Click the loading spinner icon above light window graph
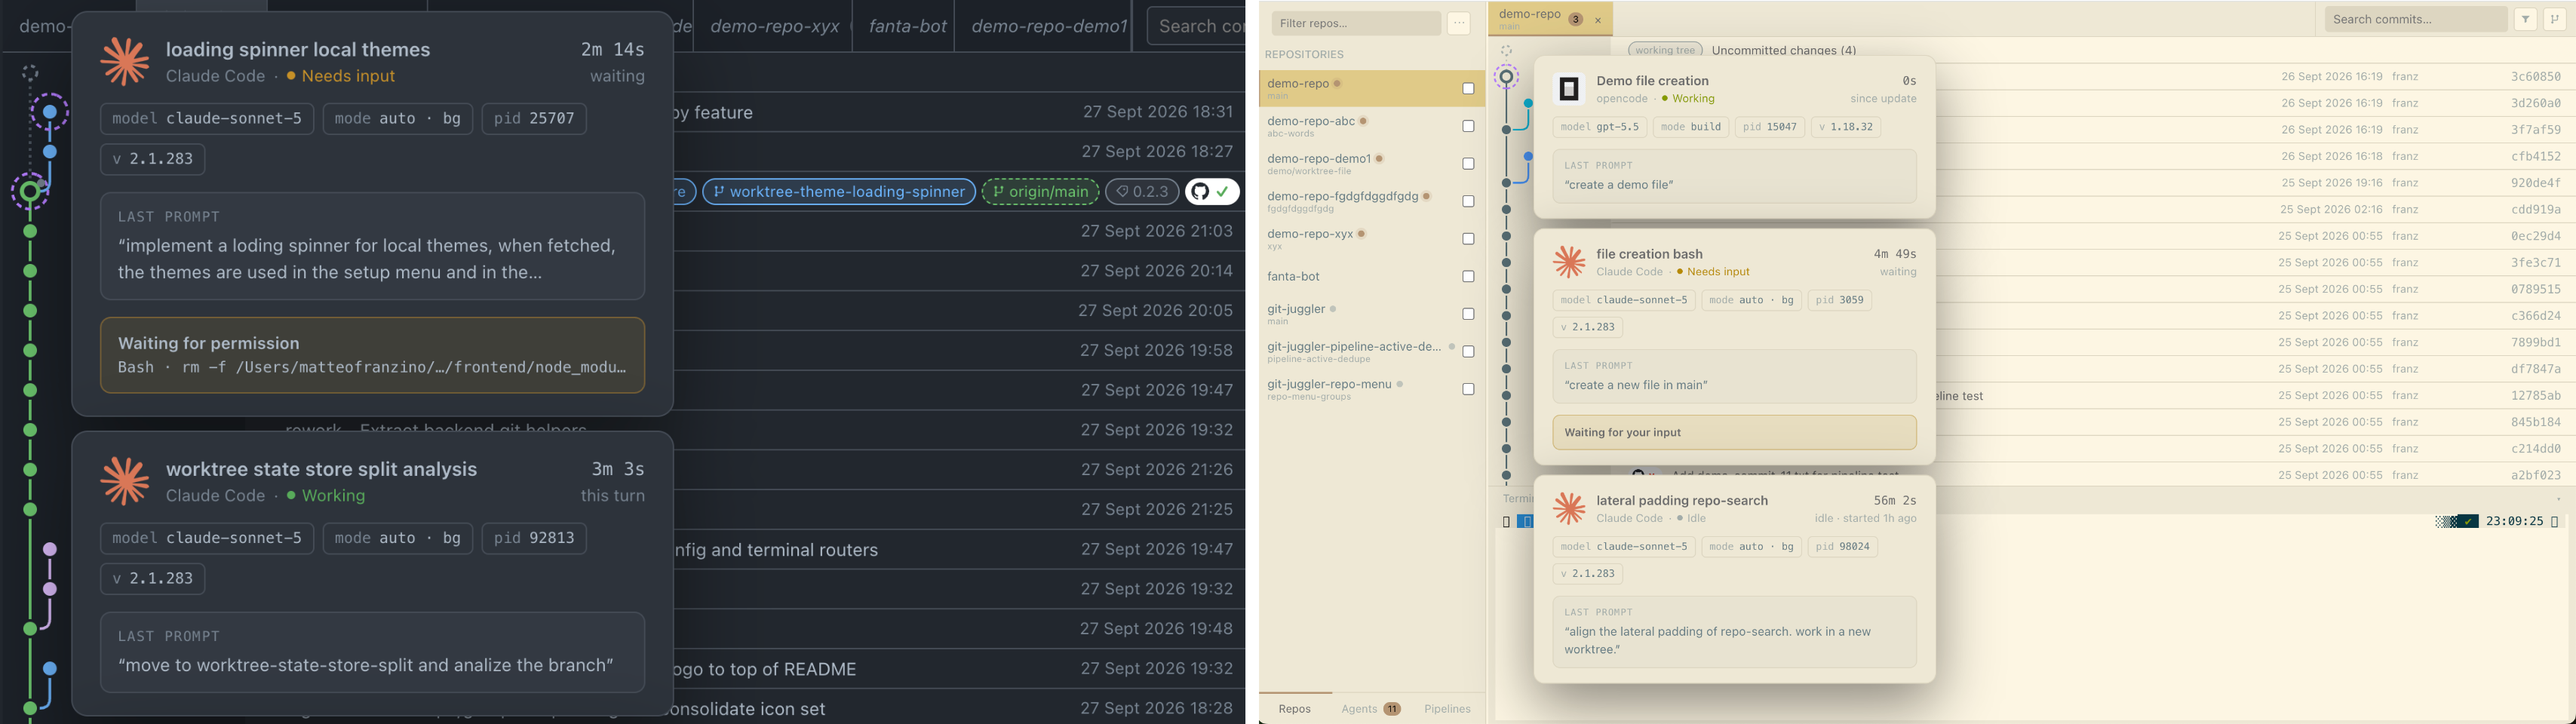 coord(1506,51)
